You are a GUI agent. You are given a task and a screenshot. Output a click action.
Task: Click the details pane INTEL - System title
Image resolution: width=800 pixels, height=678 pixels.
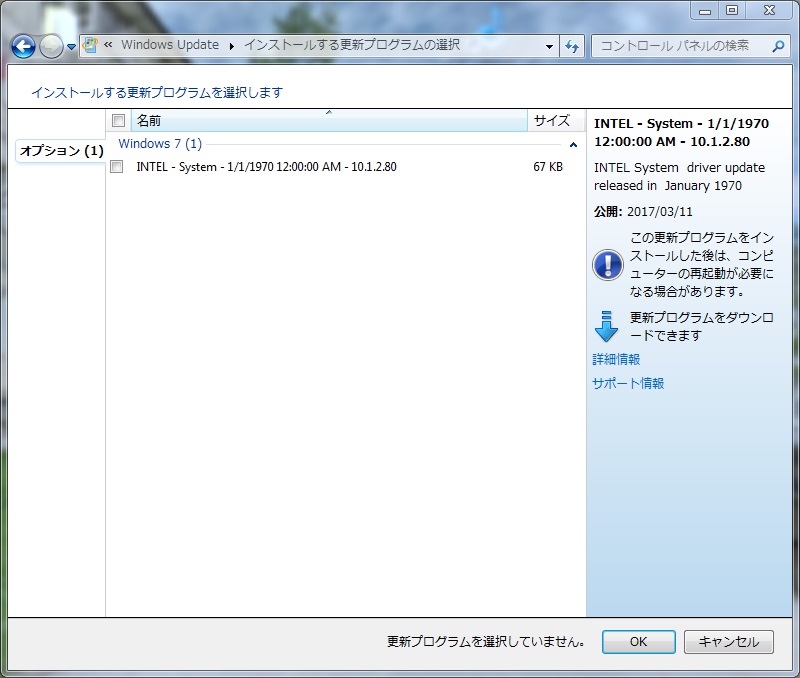pyautogui.click(x=681, y=133)
